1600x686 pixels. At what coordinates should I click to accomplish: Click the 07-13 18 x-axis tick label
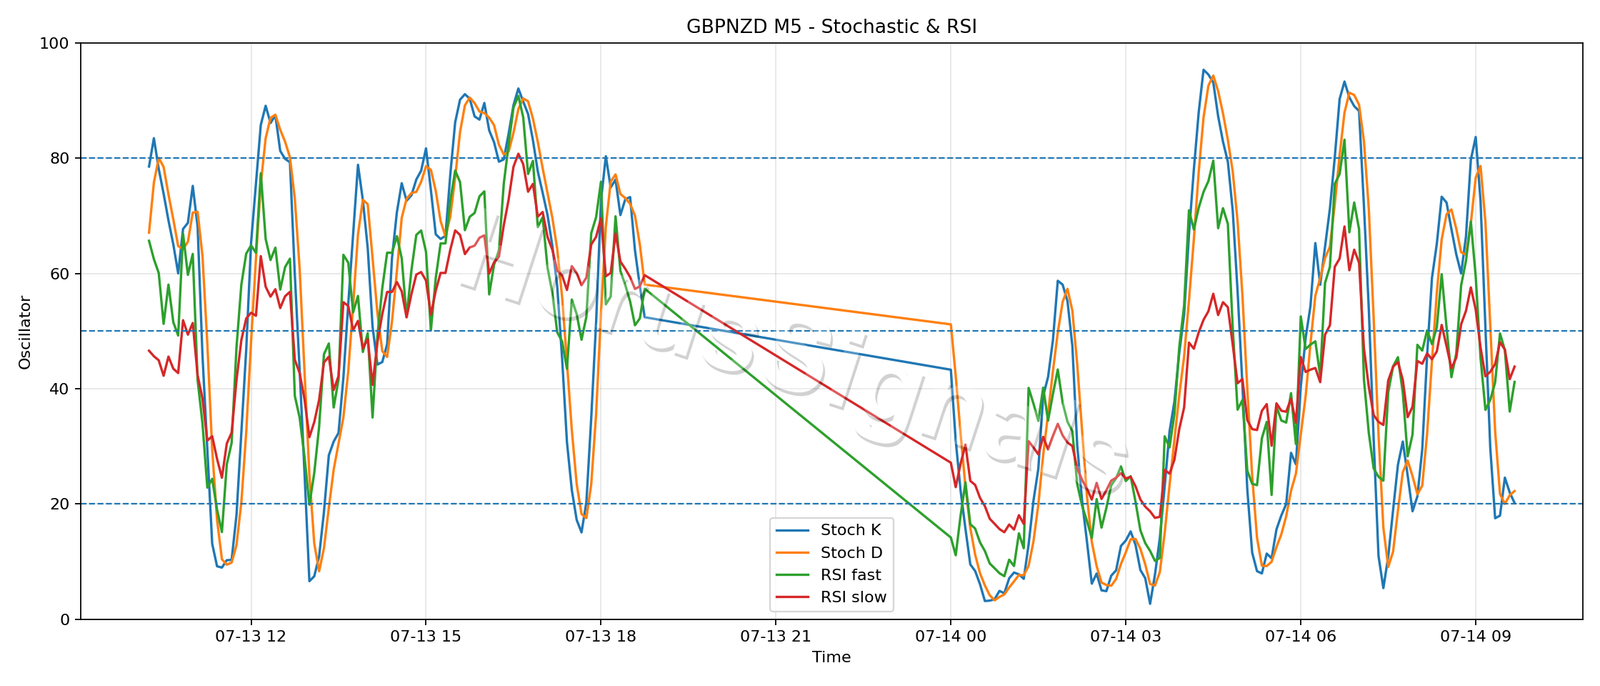click(600, 636)
